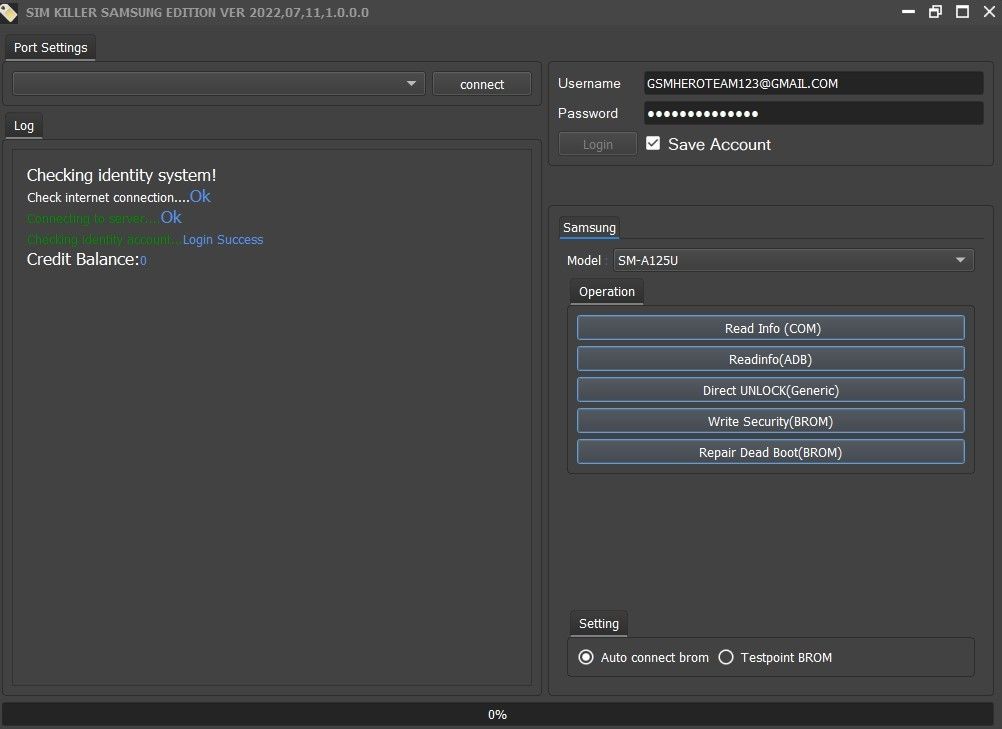The image size is (1002, 729).
Task: Toggle the Save Account checkbox
Action: point(652,143)
